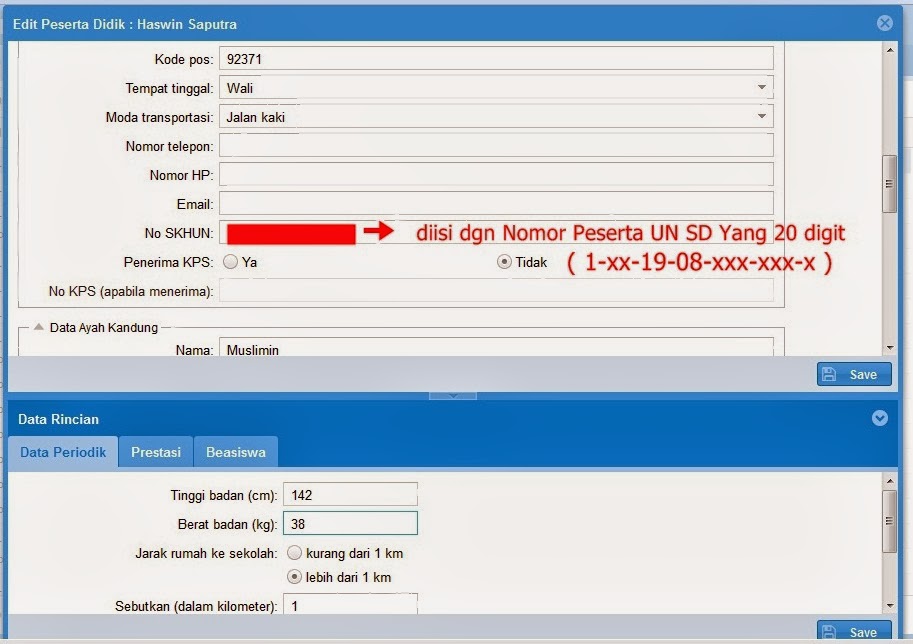Open the Tempat tinggal dropdown

pyautogui.click(x=762, y=87)
